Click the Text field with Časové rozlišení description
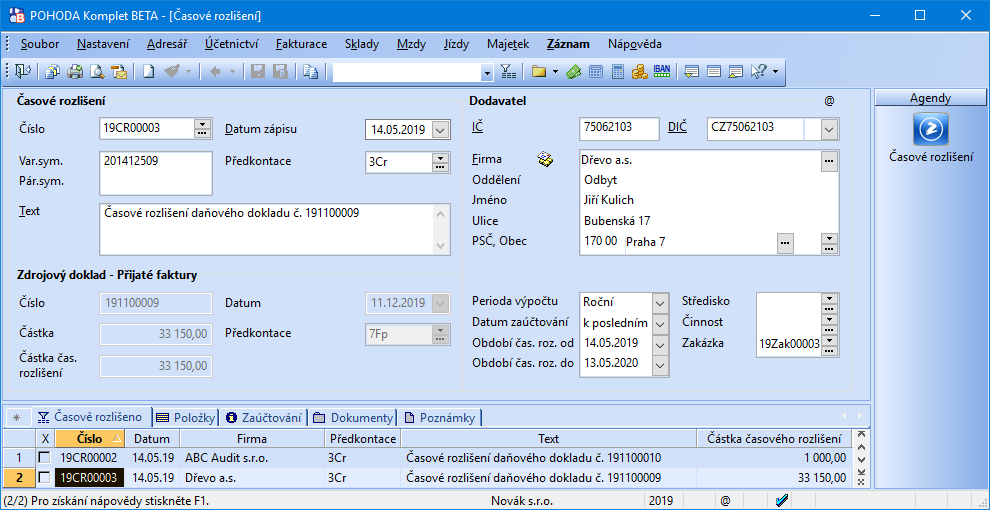 (x=275, y=229)
